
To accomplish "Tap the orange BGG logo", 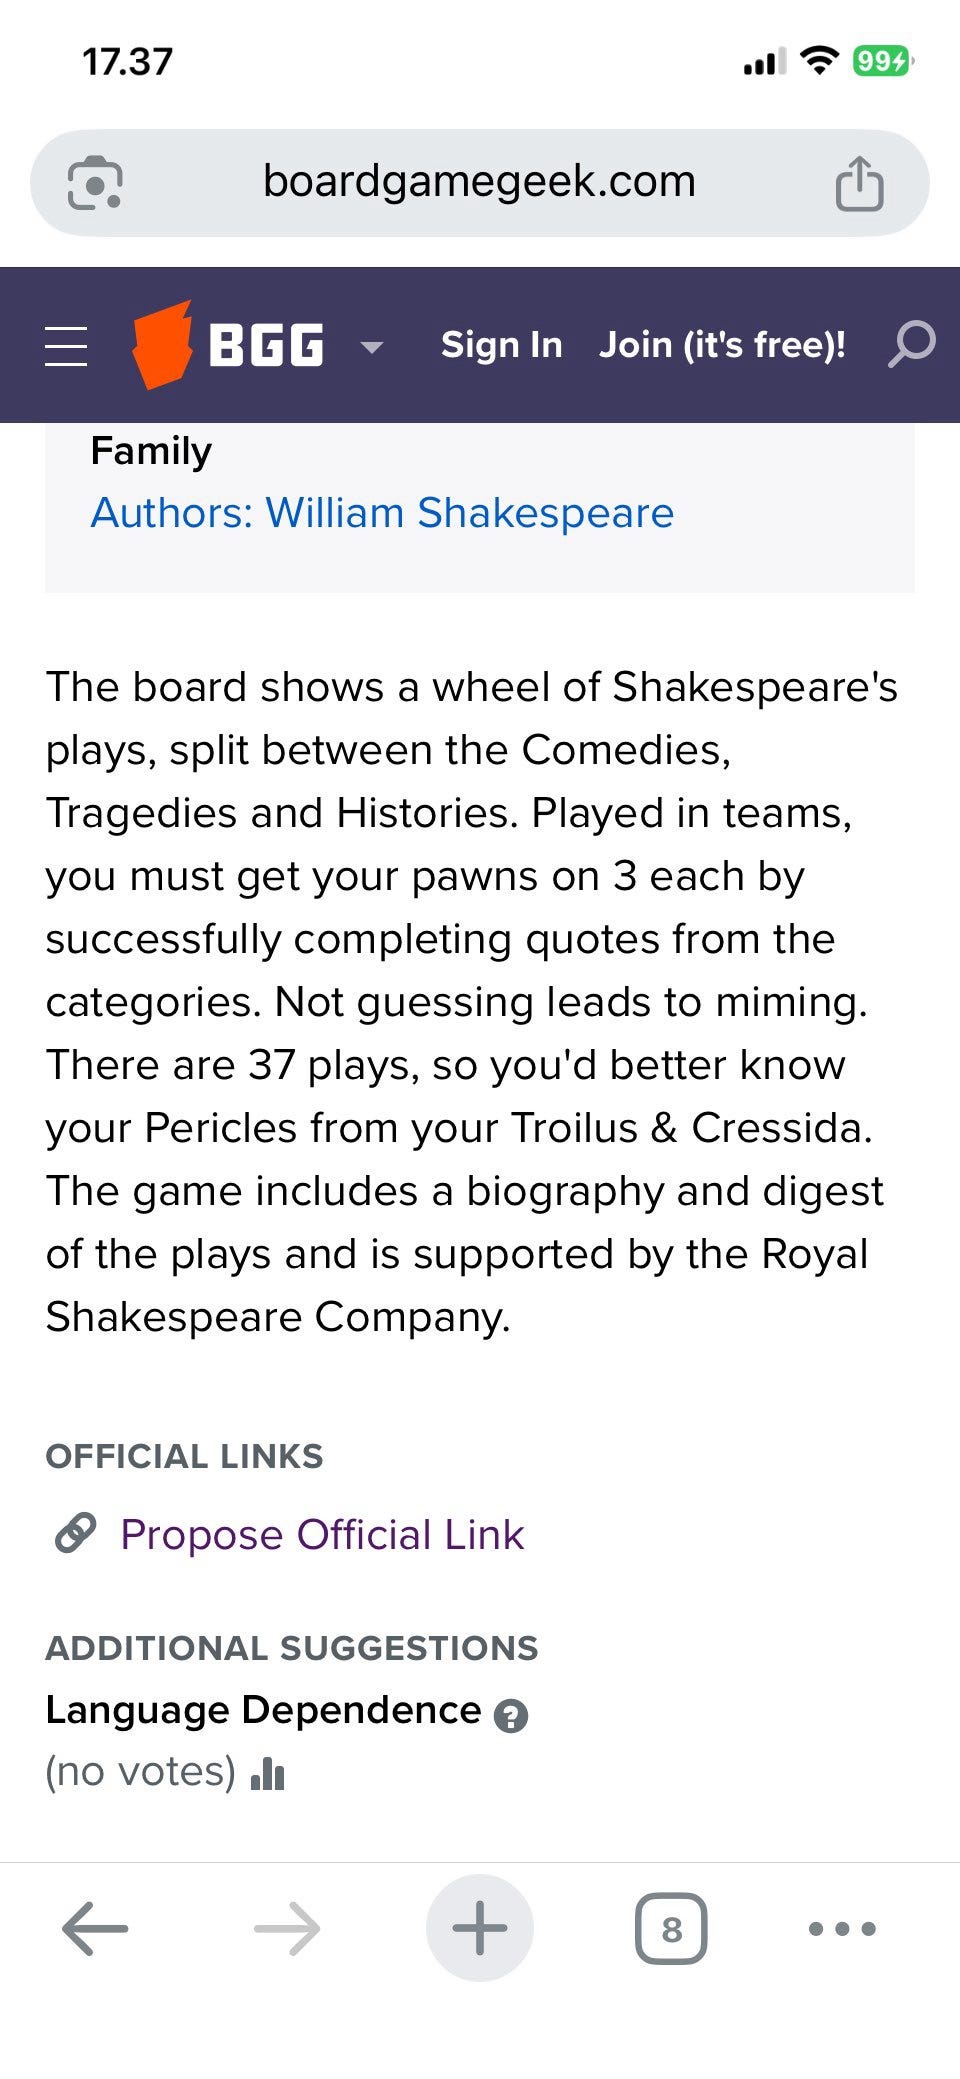I will [162, 345].
